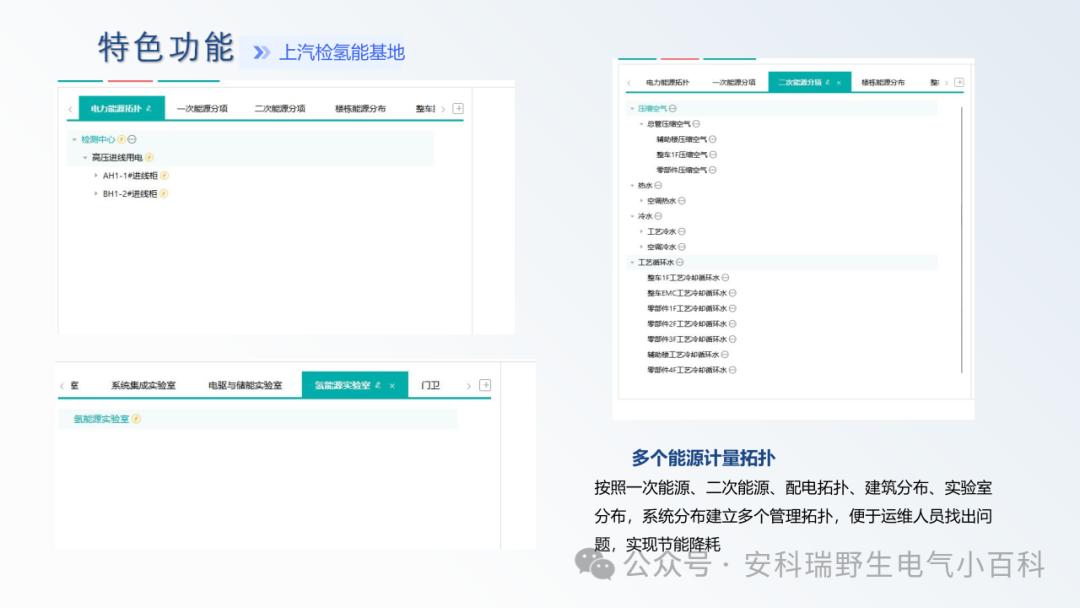Collapse the 检测中心 tree node
Screen dimensions: 1080x608
coord(74,139)
